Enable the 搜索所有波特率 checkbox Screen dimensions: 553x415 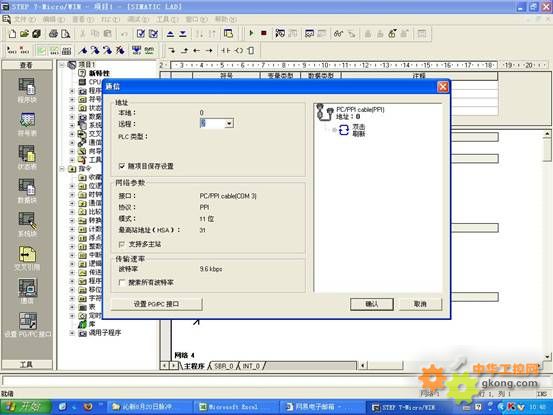122,282
